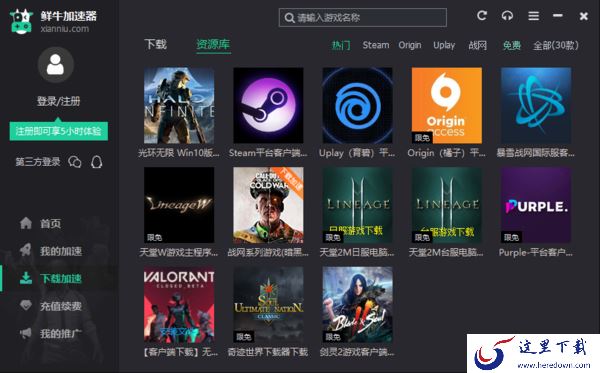Open the Lineage 2M 日服 thumbnail
This screenshot has height=373, width=600.
[357, 205]
